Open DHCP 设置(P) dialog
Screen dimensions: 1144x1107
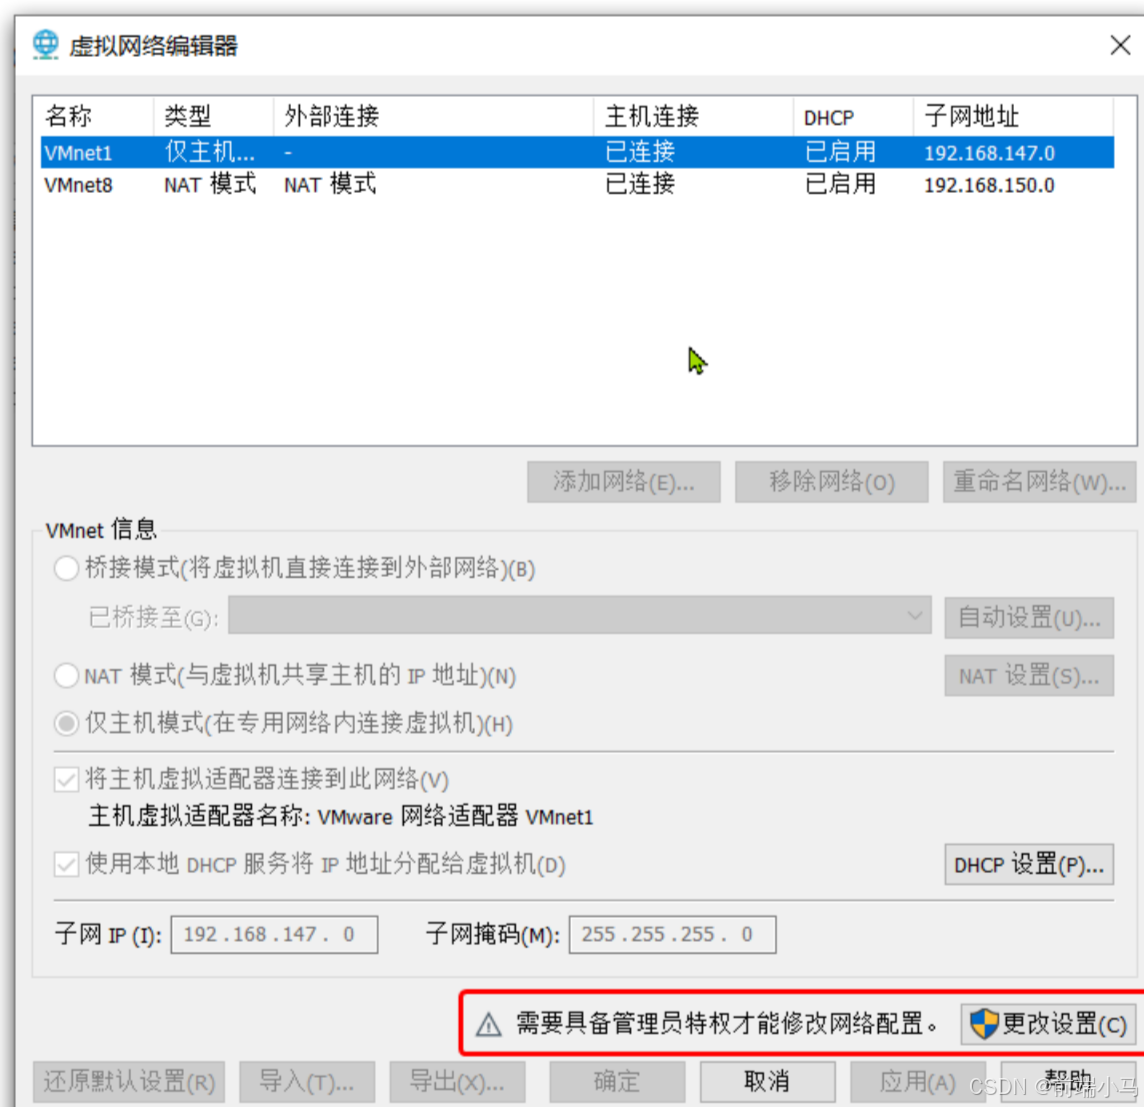(1029, 865)
